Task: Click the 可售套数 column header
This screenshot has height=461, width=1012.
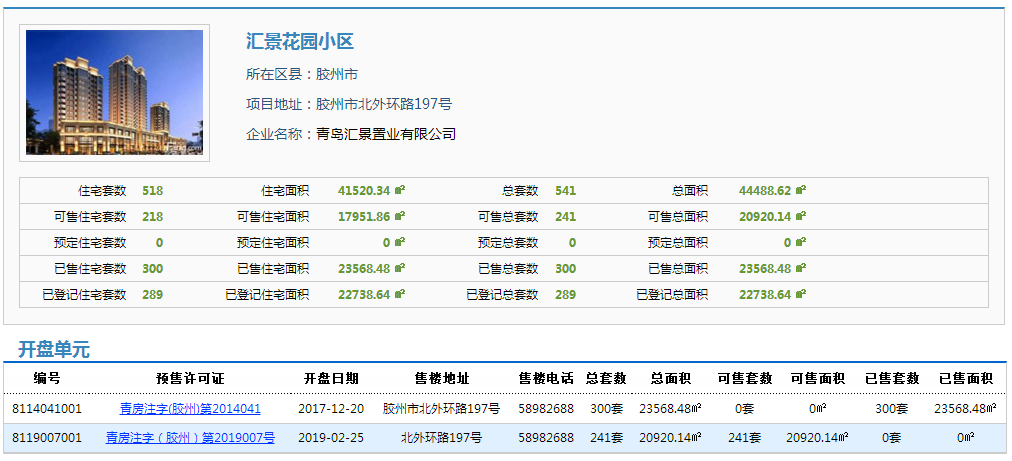Action: coord(745,379)
